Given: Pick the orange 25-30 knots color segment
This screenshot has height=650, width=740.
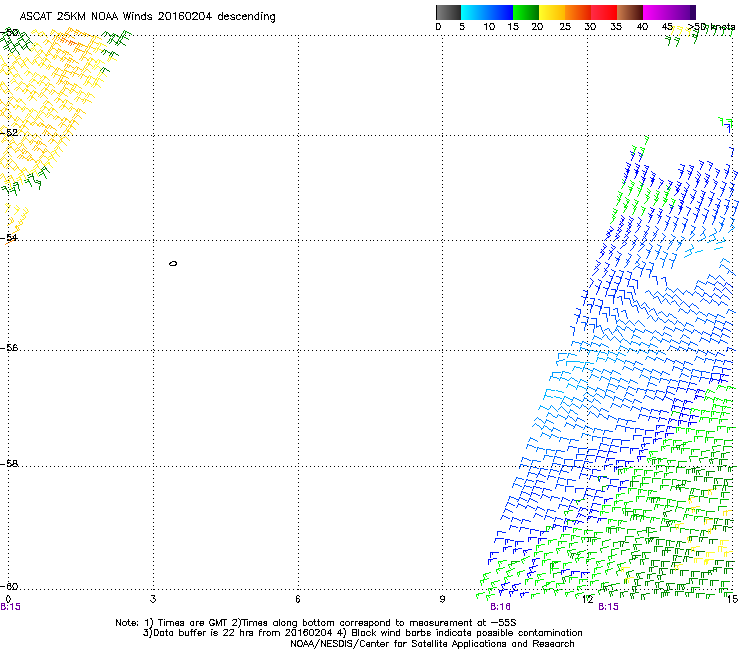Looking at the screenshot, I should point(578,12).
